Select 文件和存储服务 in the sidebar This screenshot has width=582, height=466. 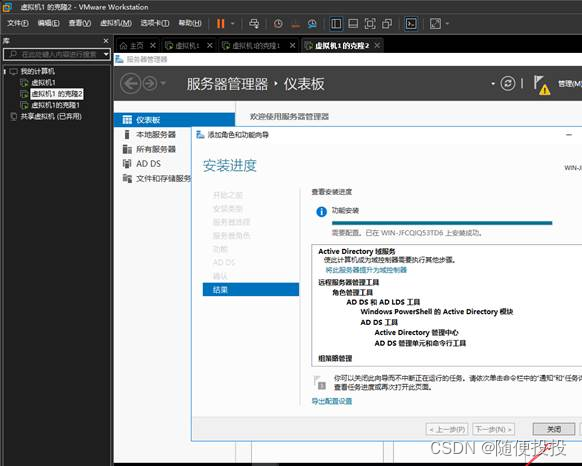(163, 179)
